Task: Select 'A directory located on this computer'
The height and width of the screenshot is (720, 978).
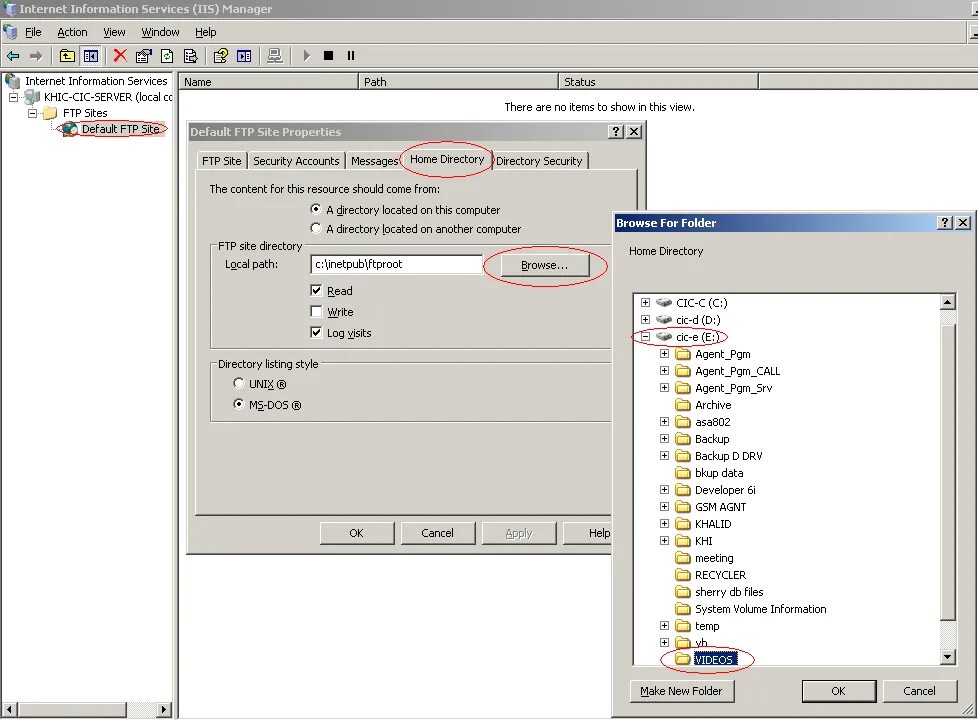Action: click(316, 209)
